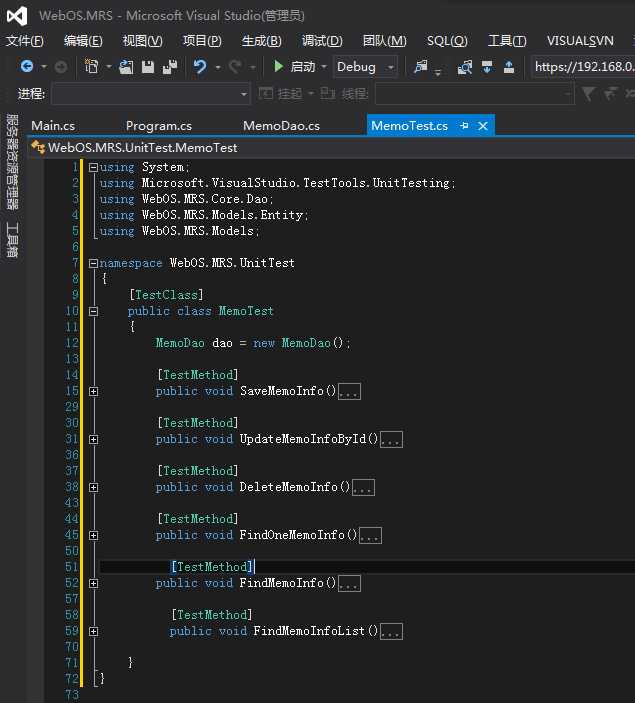Collapse the namespace WebOS.MRS.UnitTest block

coord(93,263)
